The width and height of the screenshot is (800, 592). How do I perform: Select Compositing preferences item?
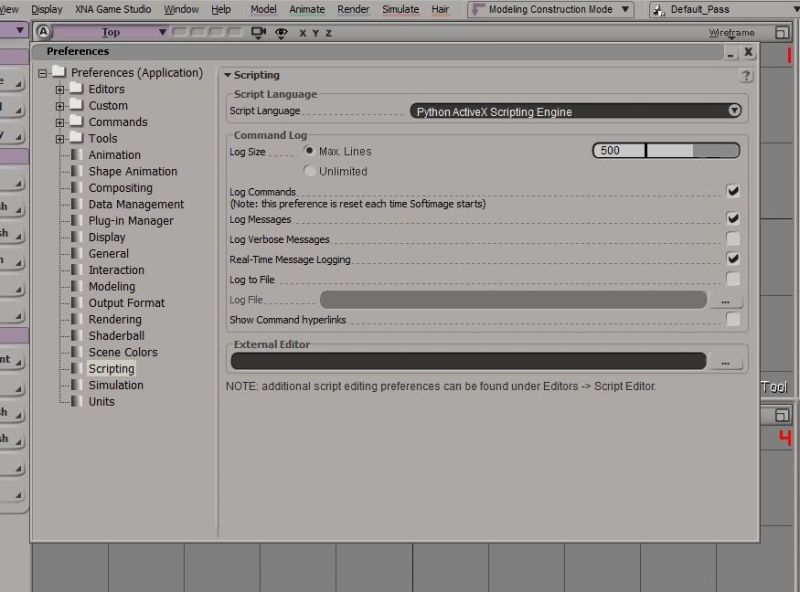(120, 188)
